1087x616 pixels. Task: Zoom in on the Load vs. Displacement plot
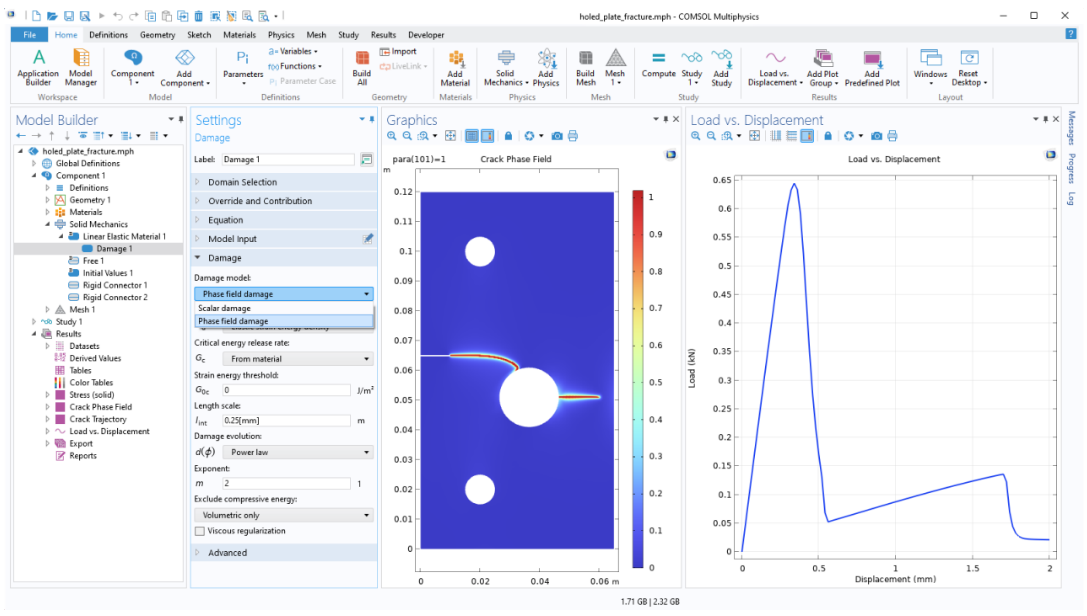tap(696, 137)
